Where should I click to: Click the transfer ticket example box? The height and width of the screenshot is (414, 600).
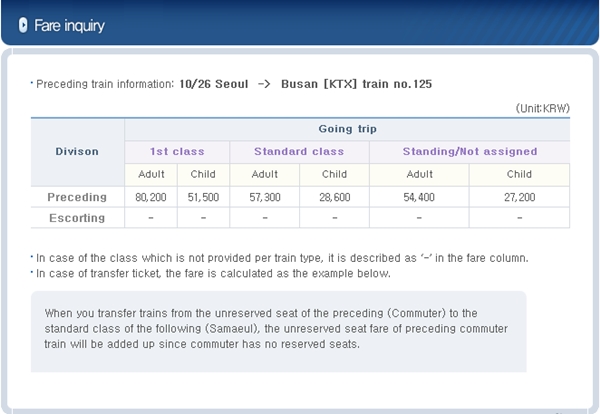pyautogui.click(x=279, y=331)
